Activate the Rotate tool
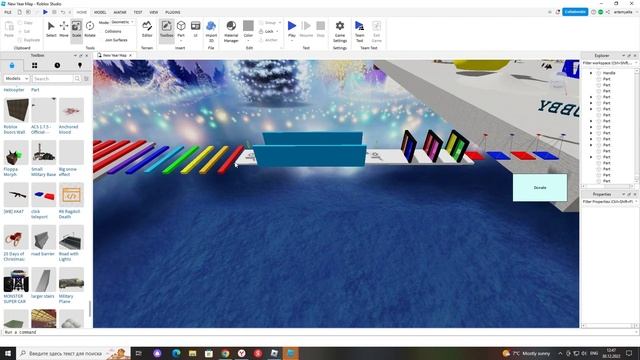This screenshot has height=360, width=640. point(90,29)
